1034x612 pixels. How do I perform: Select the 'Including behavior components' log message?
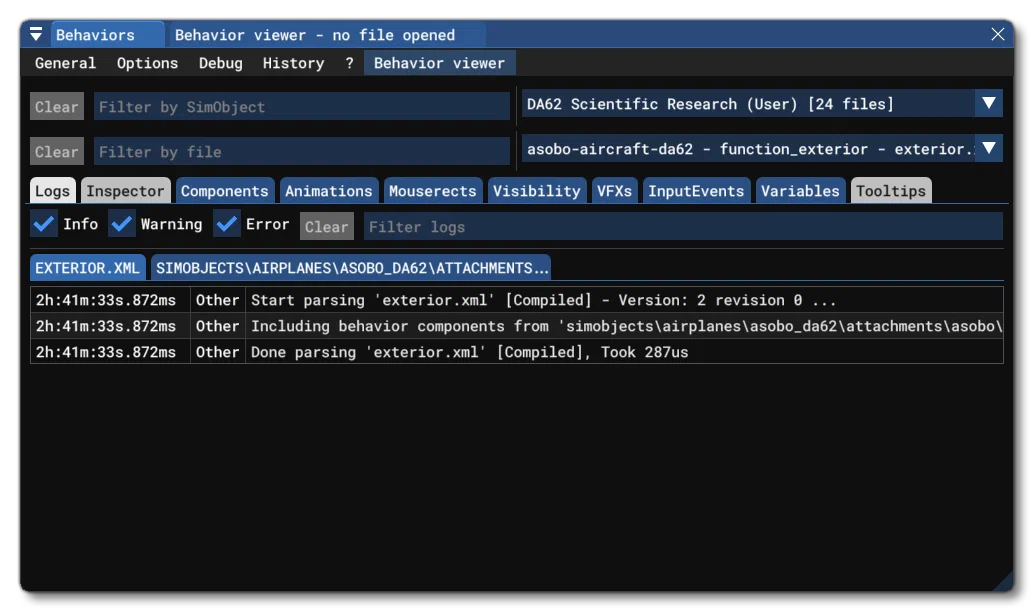click(x=626, y=326)
